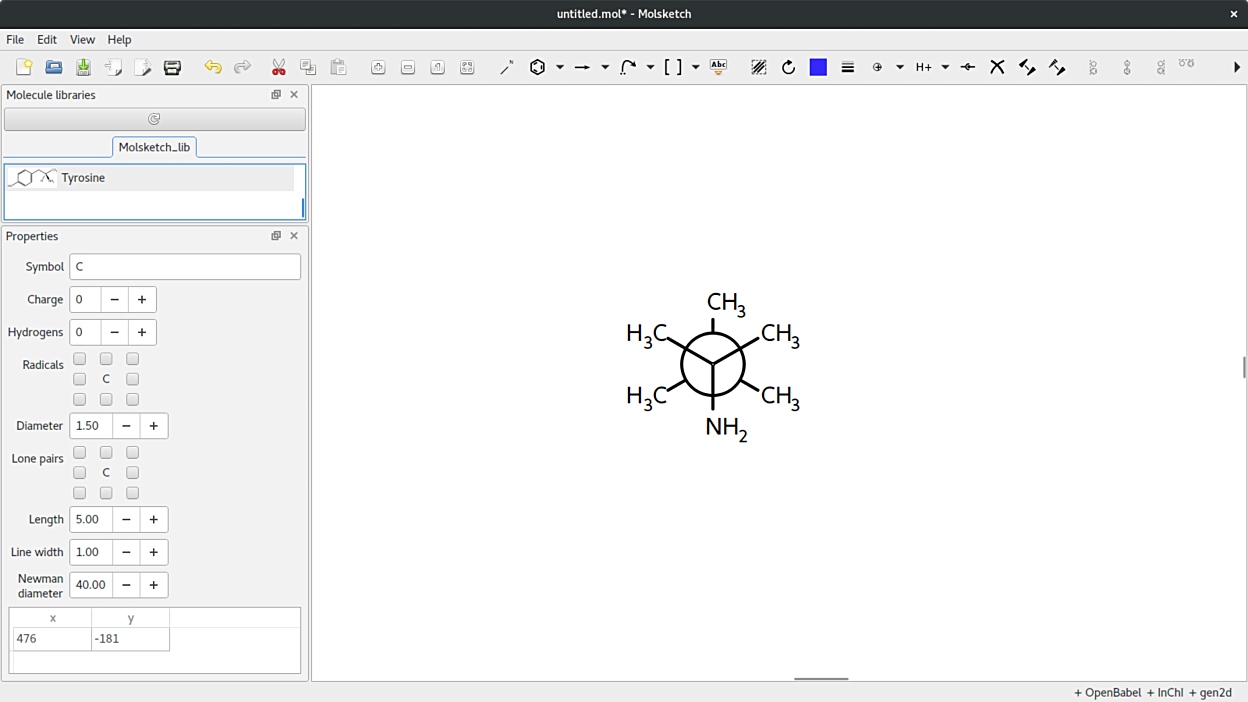Toggle the top-left Radicals checkbox
The height and width of the screenshot is (702, 1248).
click(x=80, y=359)
